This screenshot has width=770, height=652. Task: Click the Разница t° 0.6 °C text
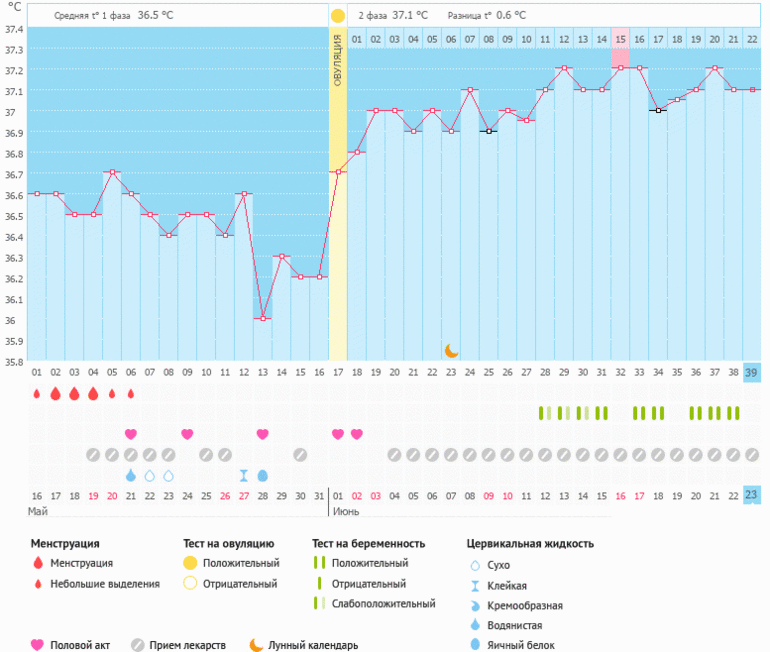(x=486, y=16)
